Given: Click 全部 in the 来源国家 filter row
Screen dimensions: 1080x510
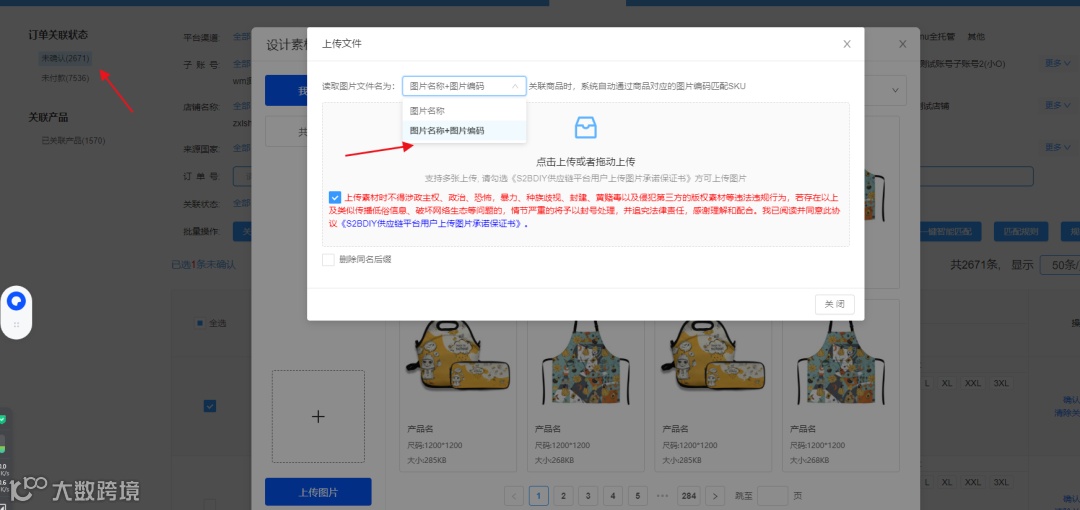Looking at the screenshot, I should coord(241,147).
